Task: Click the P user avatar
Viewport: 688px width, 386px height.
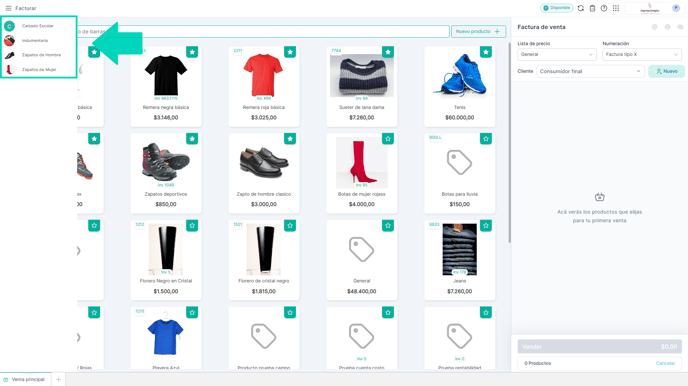Action: 676,8
